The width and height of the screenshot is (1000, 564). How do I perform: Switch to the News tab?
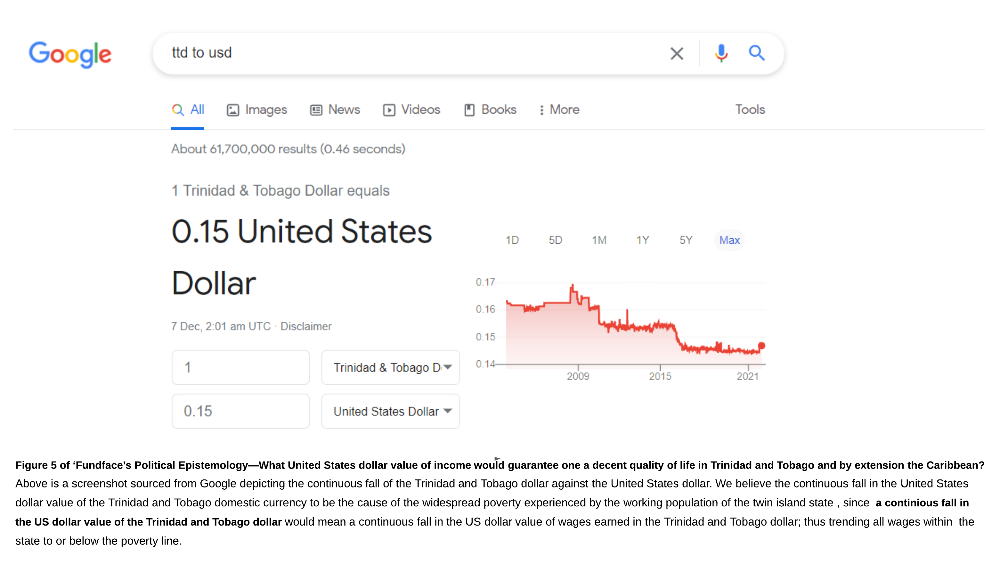(335, 110)
